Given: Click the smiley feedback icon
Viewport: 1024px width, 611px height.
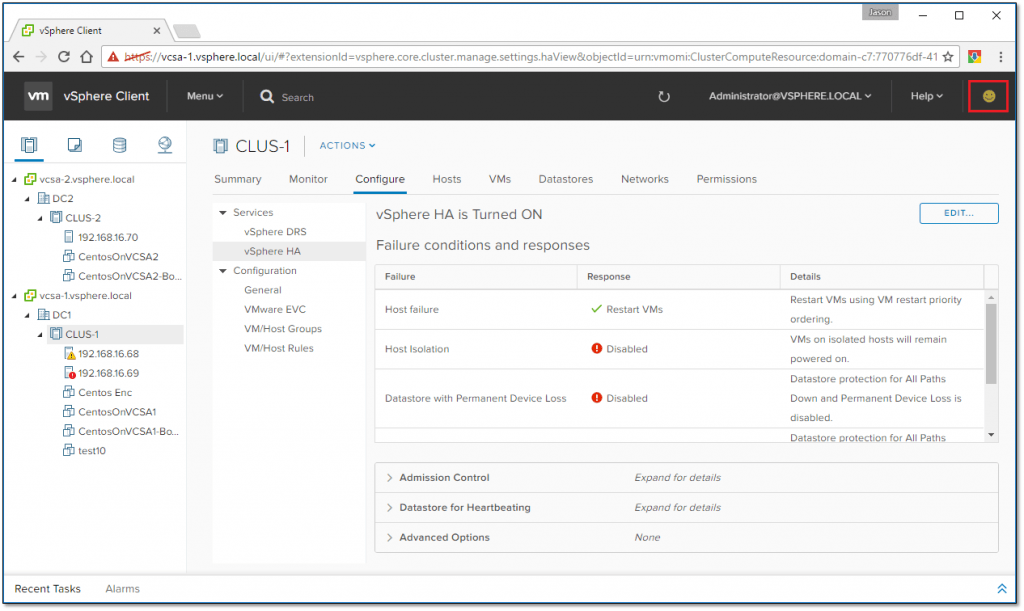Looking at the screenshot, I should point(988,96).
